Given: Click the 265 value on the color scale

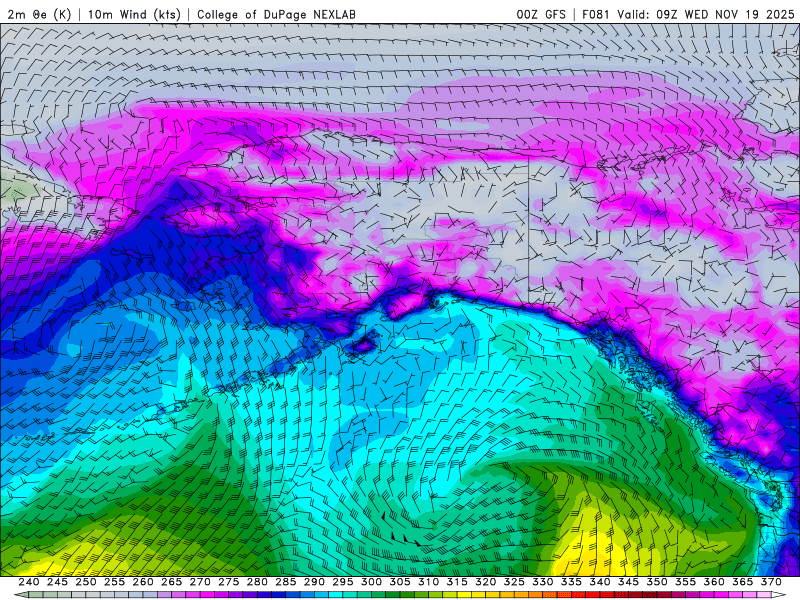Looking at the screenshot, I should [x=171, y=582].
